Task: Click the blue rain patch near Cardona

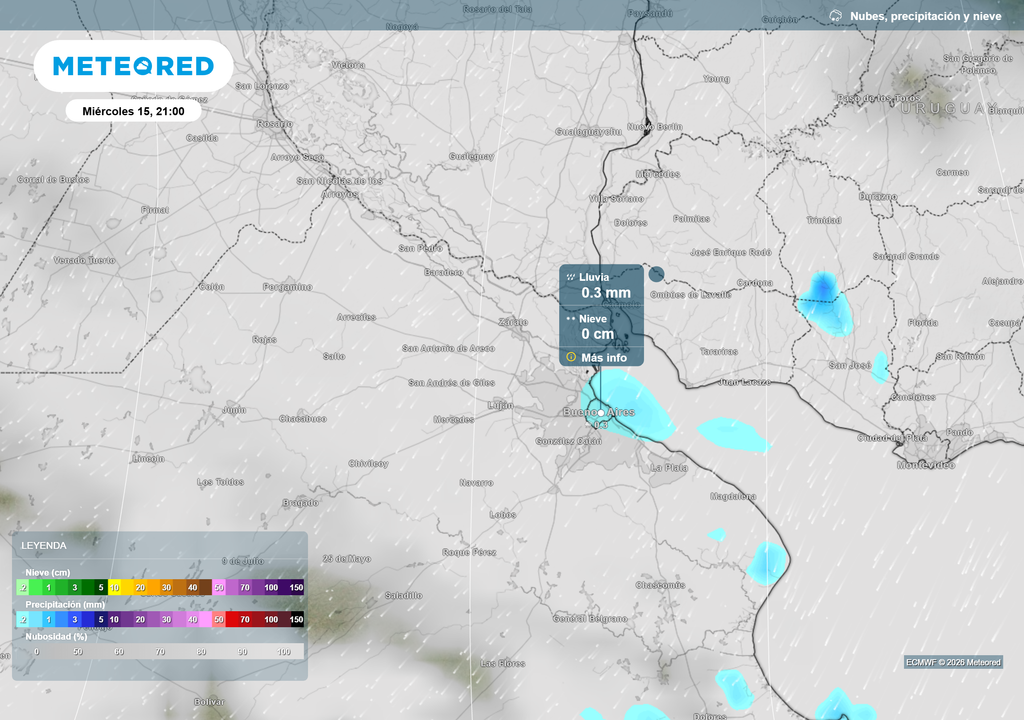Action: 824,303
